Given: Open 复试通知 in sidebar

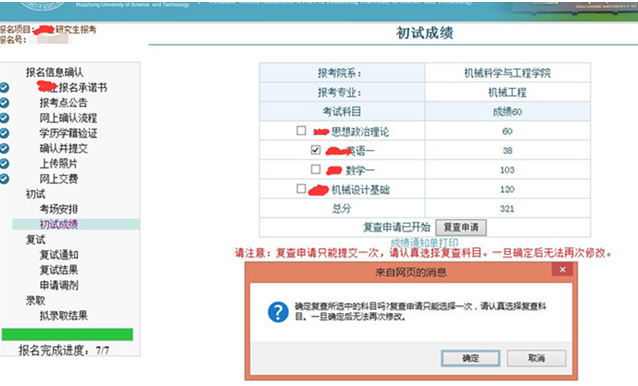Looking at the screenshot, I should 59,255.
